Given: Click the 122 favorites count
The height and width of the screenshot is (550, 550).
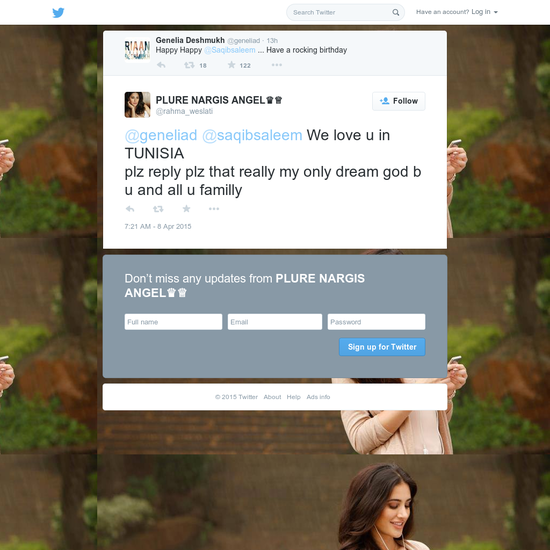Looking at the screenshot, I should click(245, 66).
